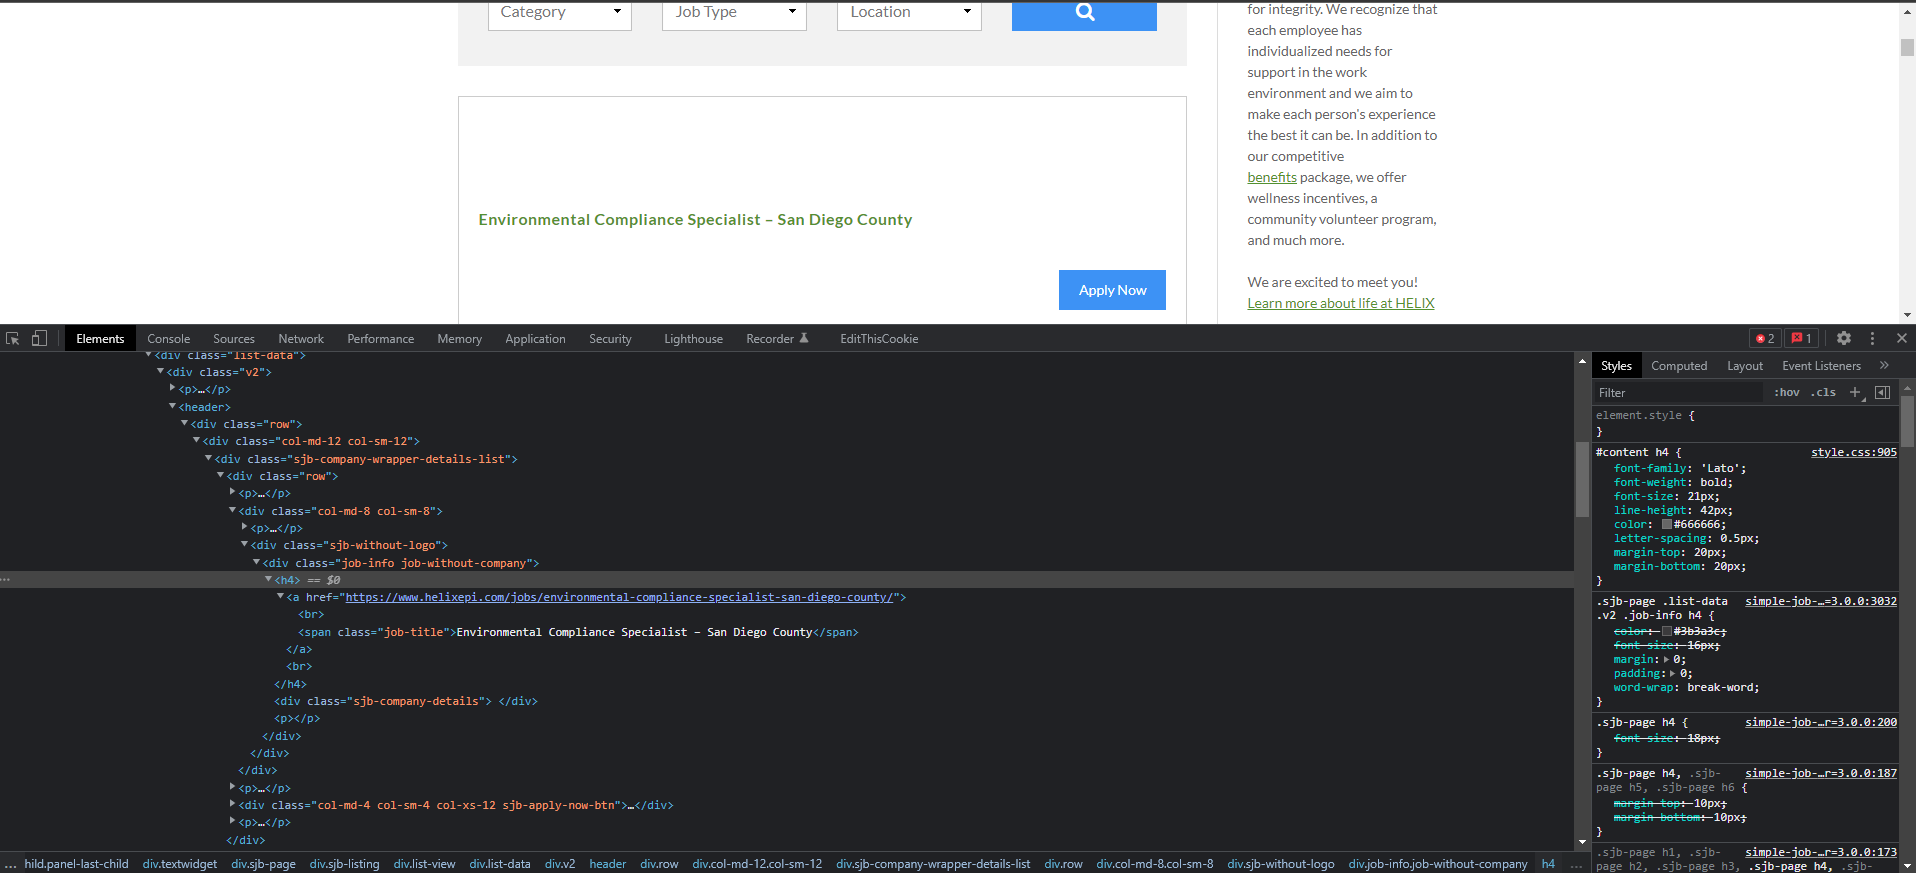Click the element.style rule block
The image size is (1916, 873).
[1745, 423]
